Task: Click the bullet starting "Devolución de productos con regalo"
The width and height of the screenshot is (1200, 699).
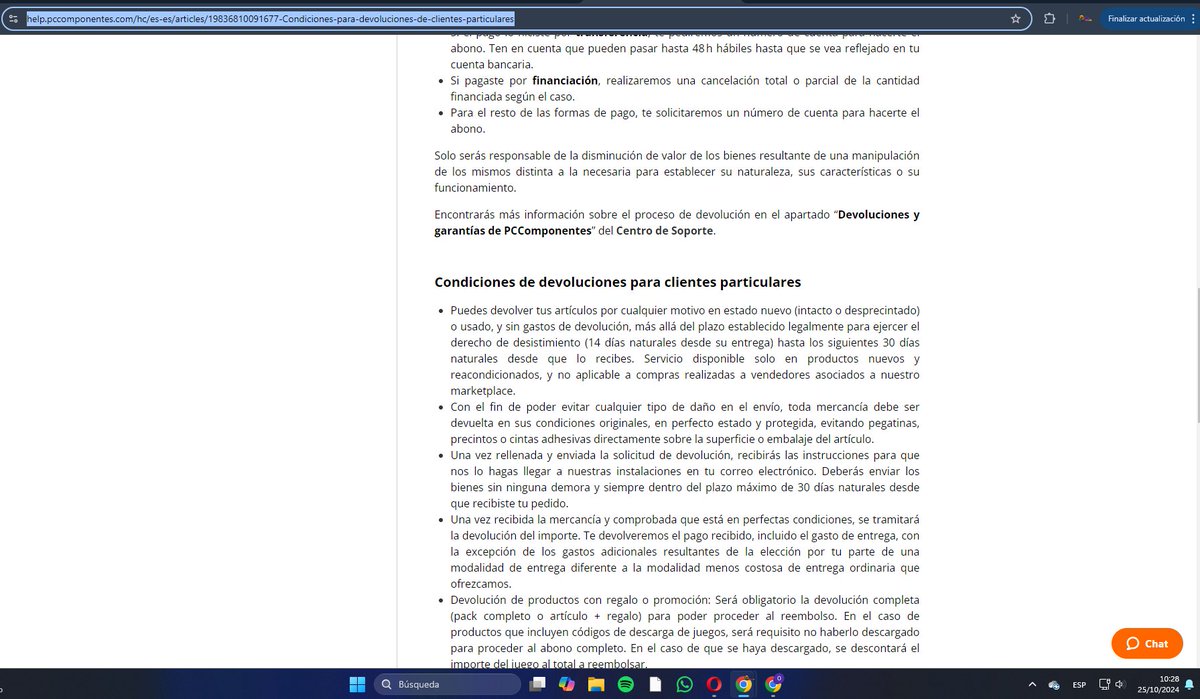Action: pyautogui.click(x=685, y=631)
